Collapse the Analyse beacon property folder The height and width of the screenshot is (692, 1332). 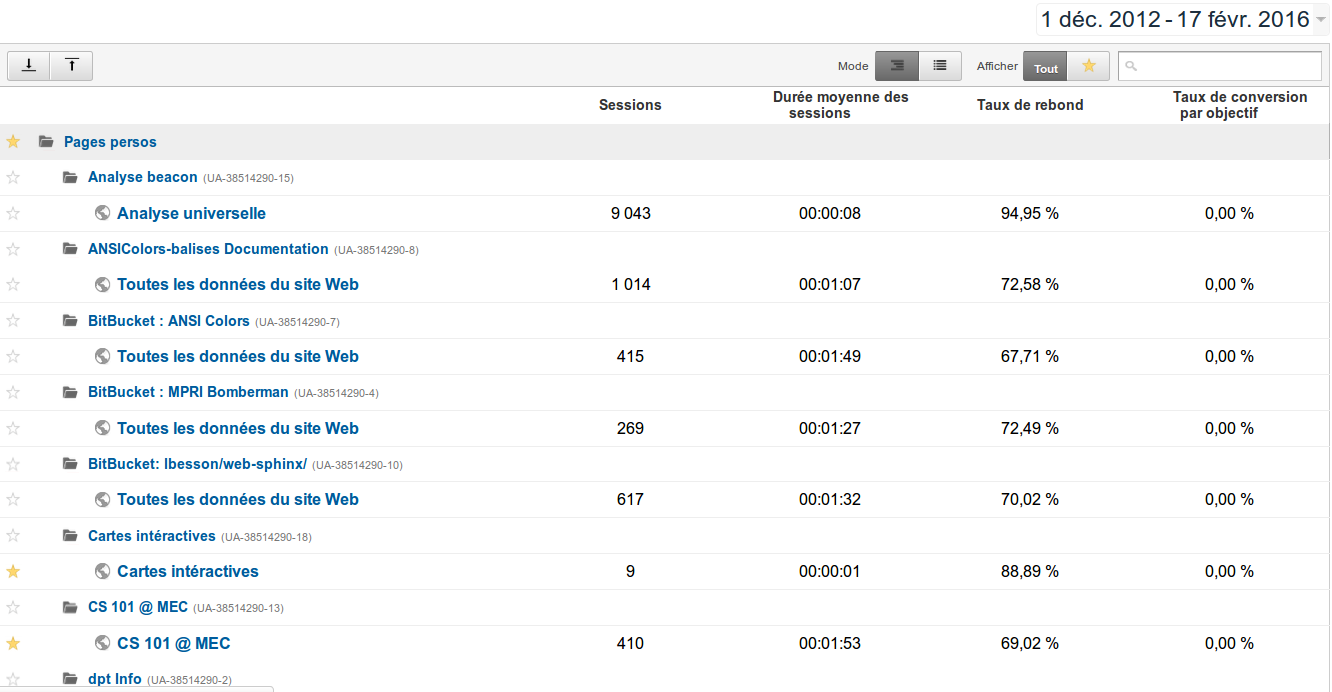coord(70,177)
